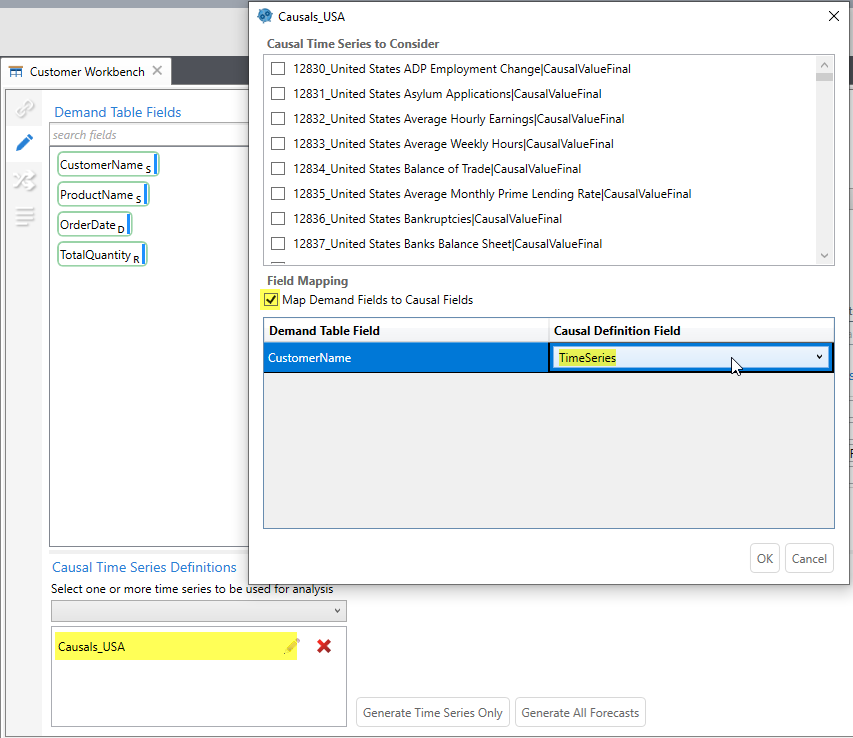Click the list lines icon in sidebar
Viewport: 853px width, 738px height.
pyautogui.click(x=25, y=217)
